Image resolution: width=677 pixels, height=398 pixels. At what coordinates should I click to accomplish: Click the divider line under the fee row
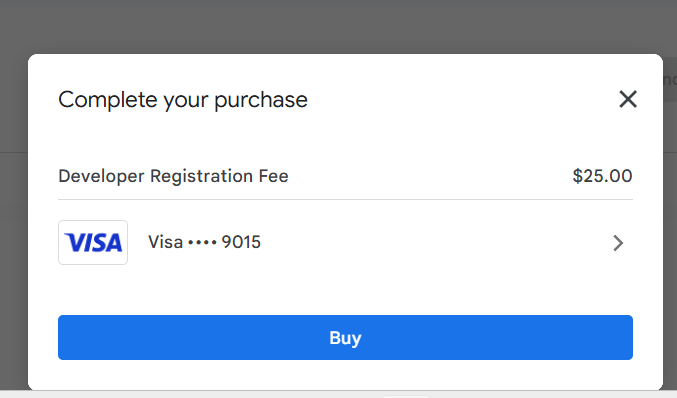[x=345, y=199]
